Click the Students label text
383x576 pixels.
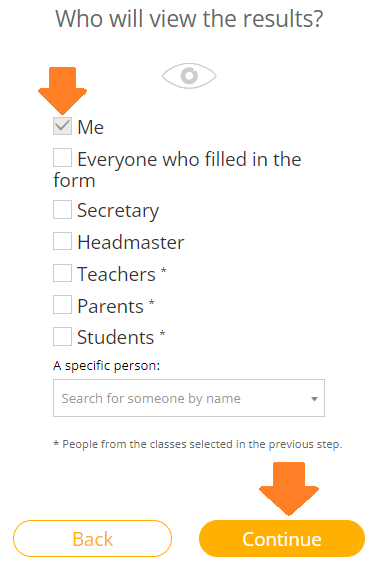pyautogui.click(x=115, y=337)
